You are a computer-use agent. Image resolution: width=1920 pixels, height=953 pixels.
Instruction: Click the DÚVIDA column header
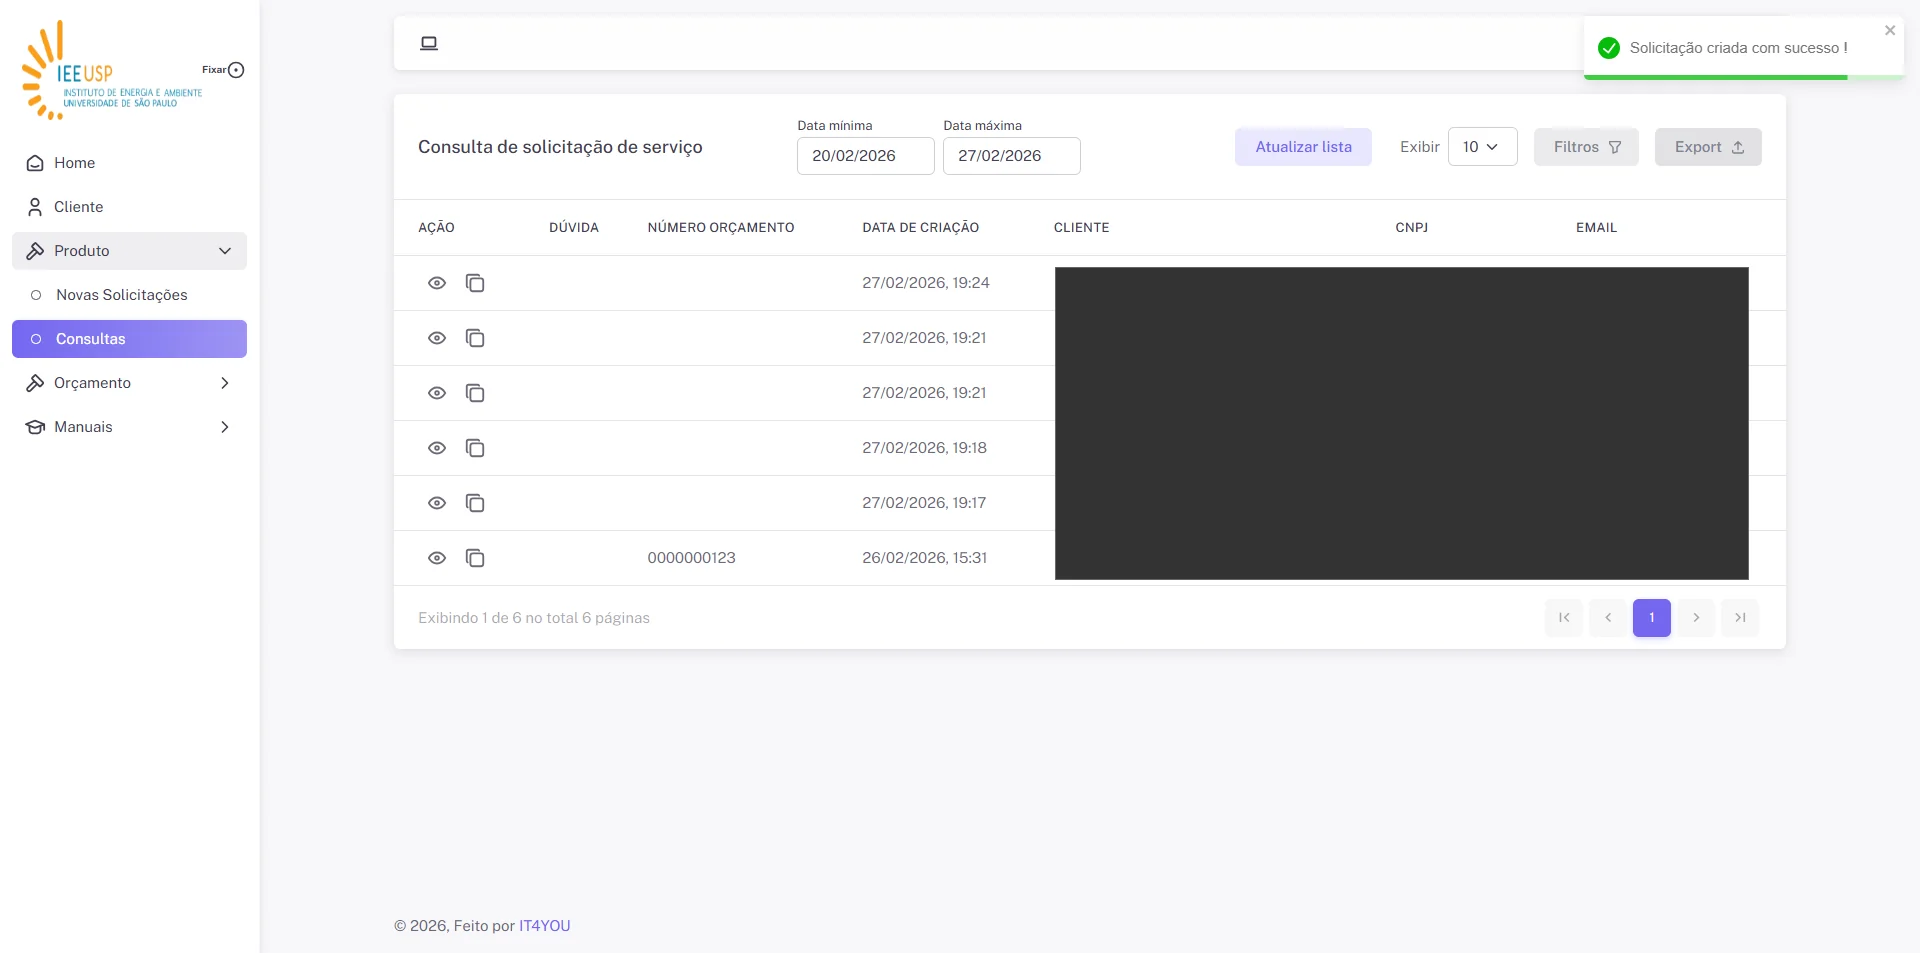pyautogui.click(x=573, y=228)
